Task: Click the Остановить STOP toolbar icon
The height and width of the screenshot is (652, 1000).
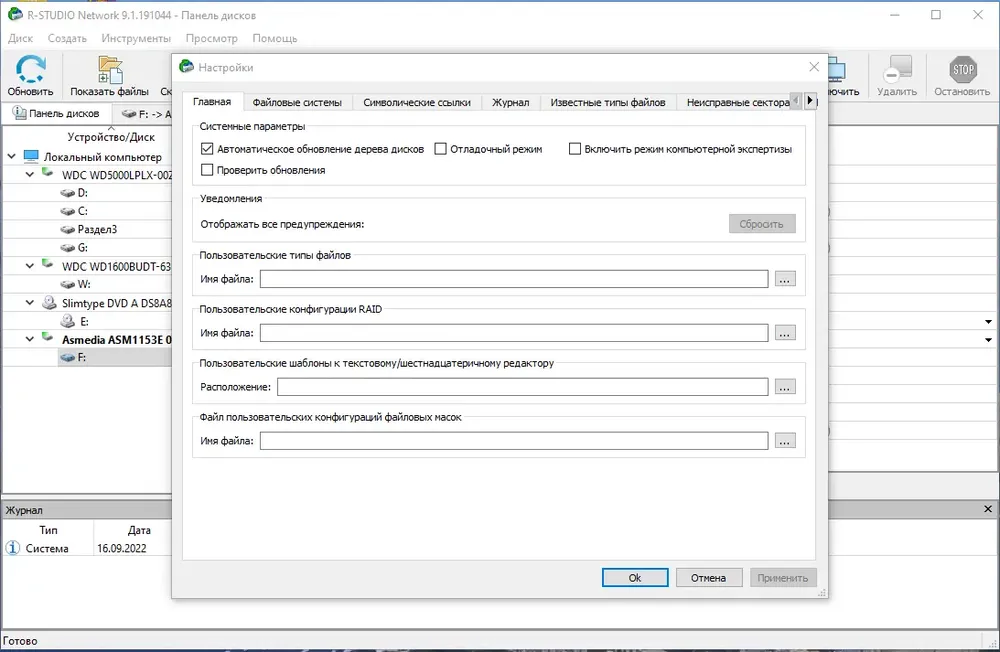Action: coord(963,69)
